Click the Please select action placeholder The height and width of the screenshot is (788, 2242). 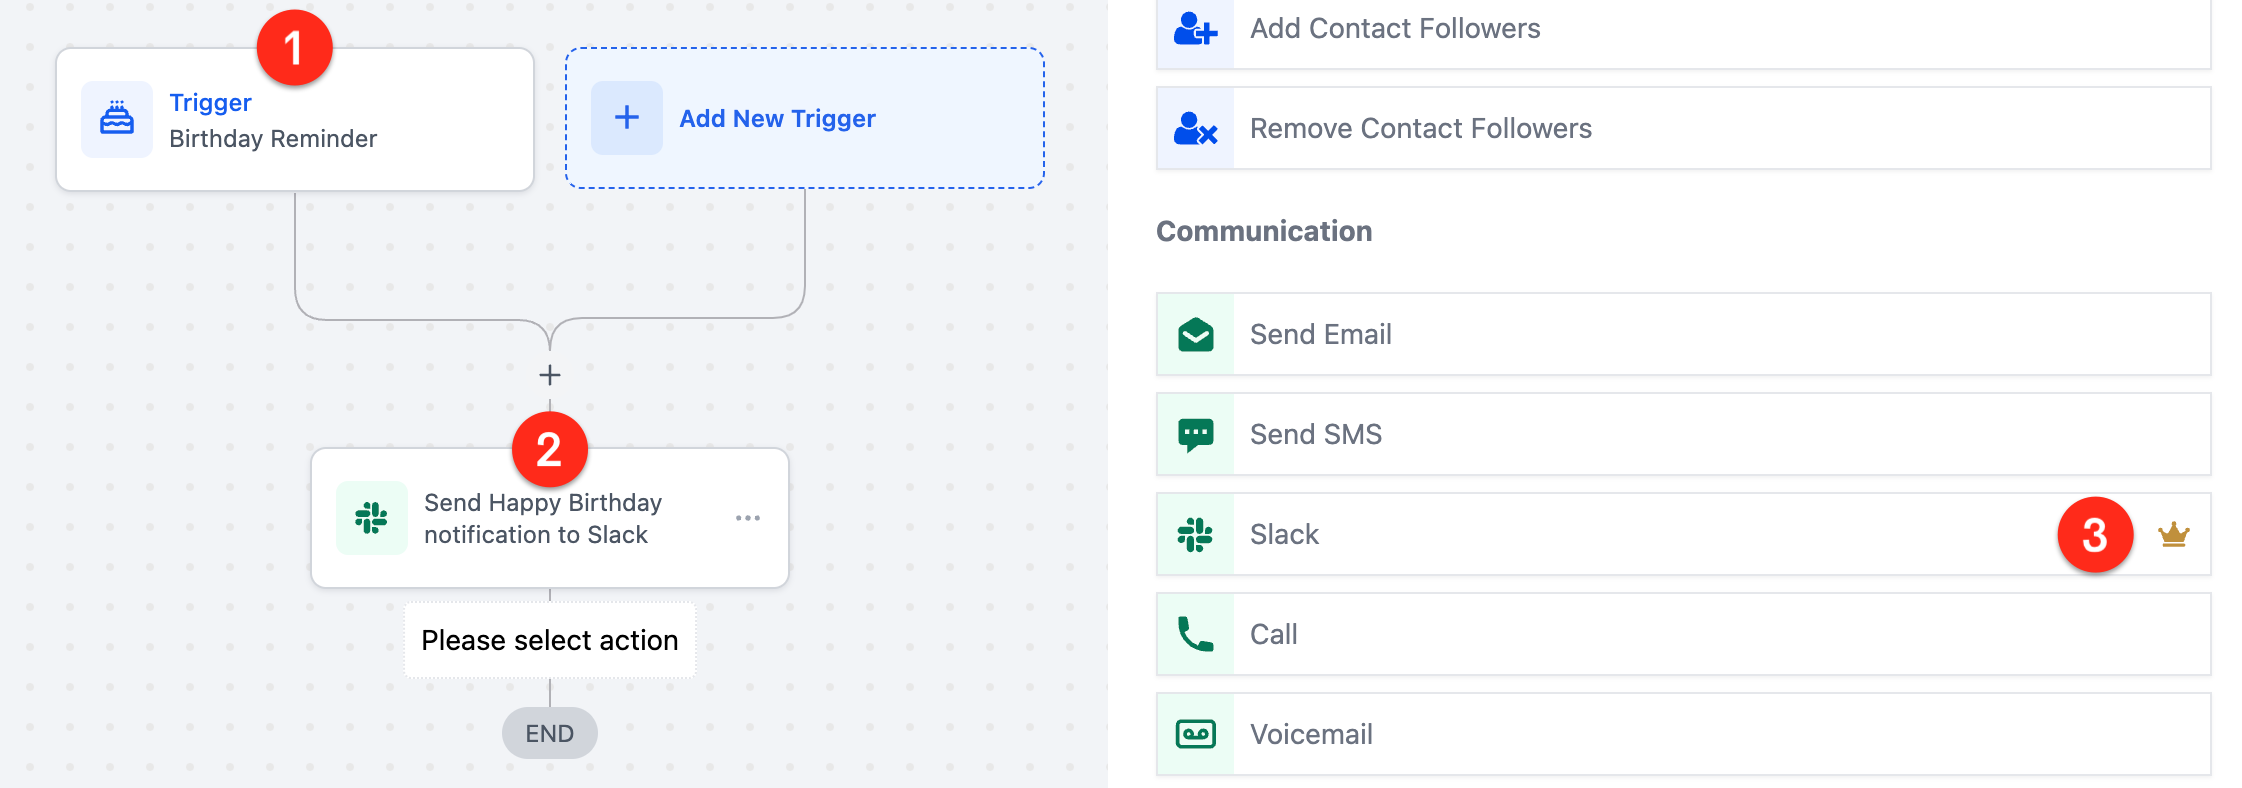(x=549, y=640)
